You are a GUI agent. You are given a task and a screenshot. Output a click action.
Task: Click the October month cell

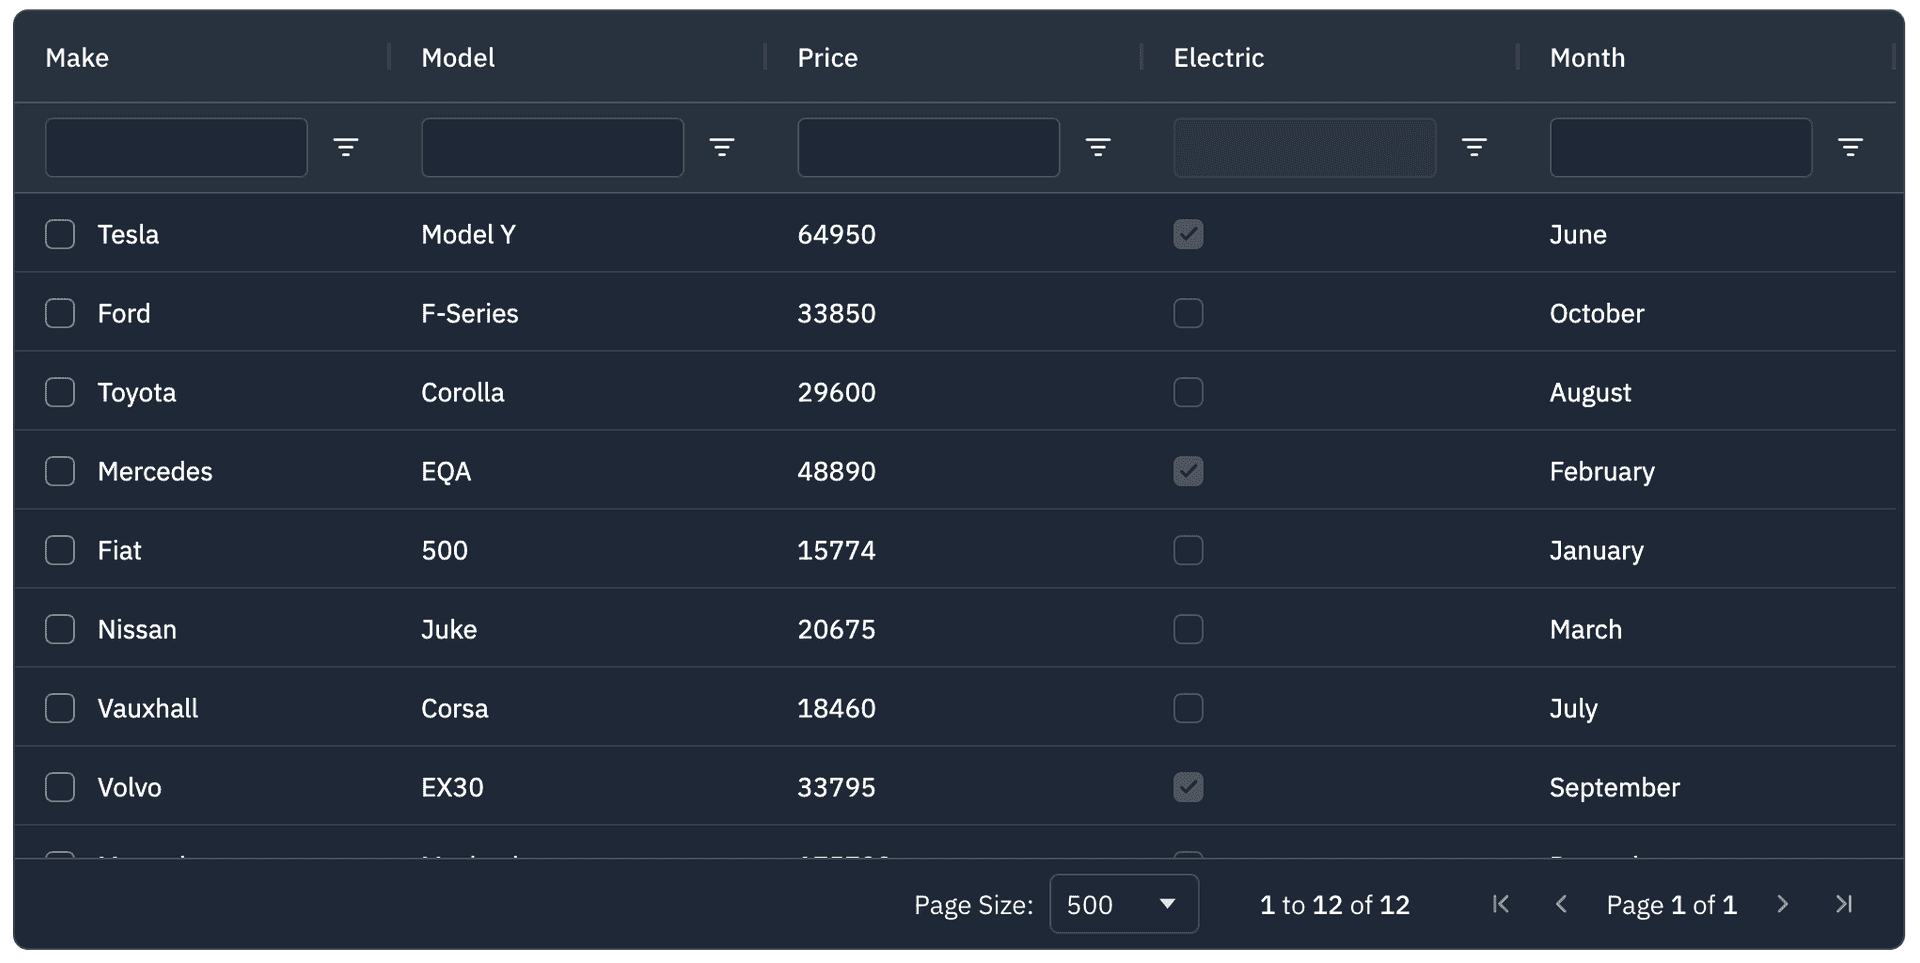click(x=1597, y=313)
